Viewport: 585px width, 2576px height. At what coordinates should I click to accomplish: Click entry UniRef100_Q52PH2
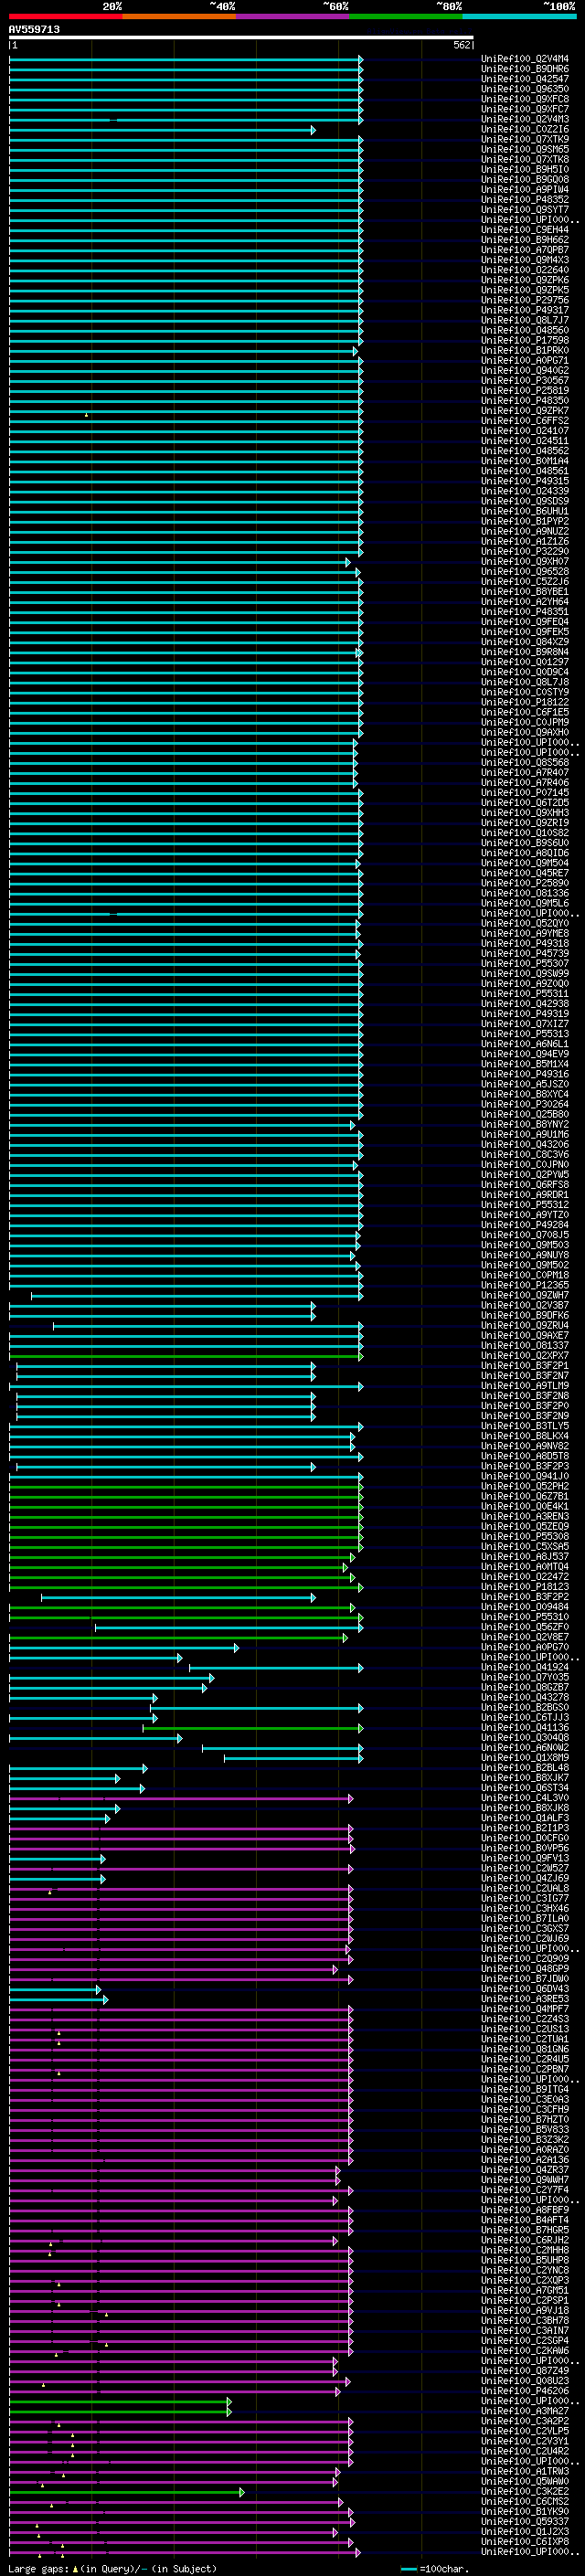525,1486
